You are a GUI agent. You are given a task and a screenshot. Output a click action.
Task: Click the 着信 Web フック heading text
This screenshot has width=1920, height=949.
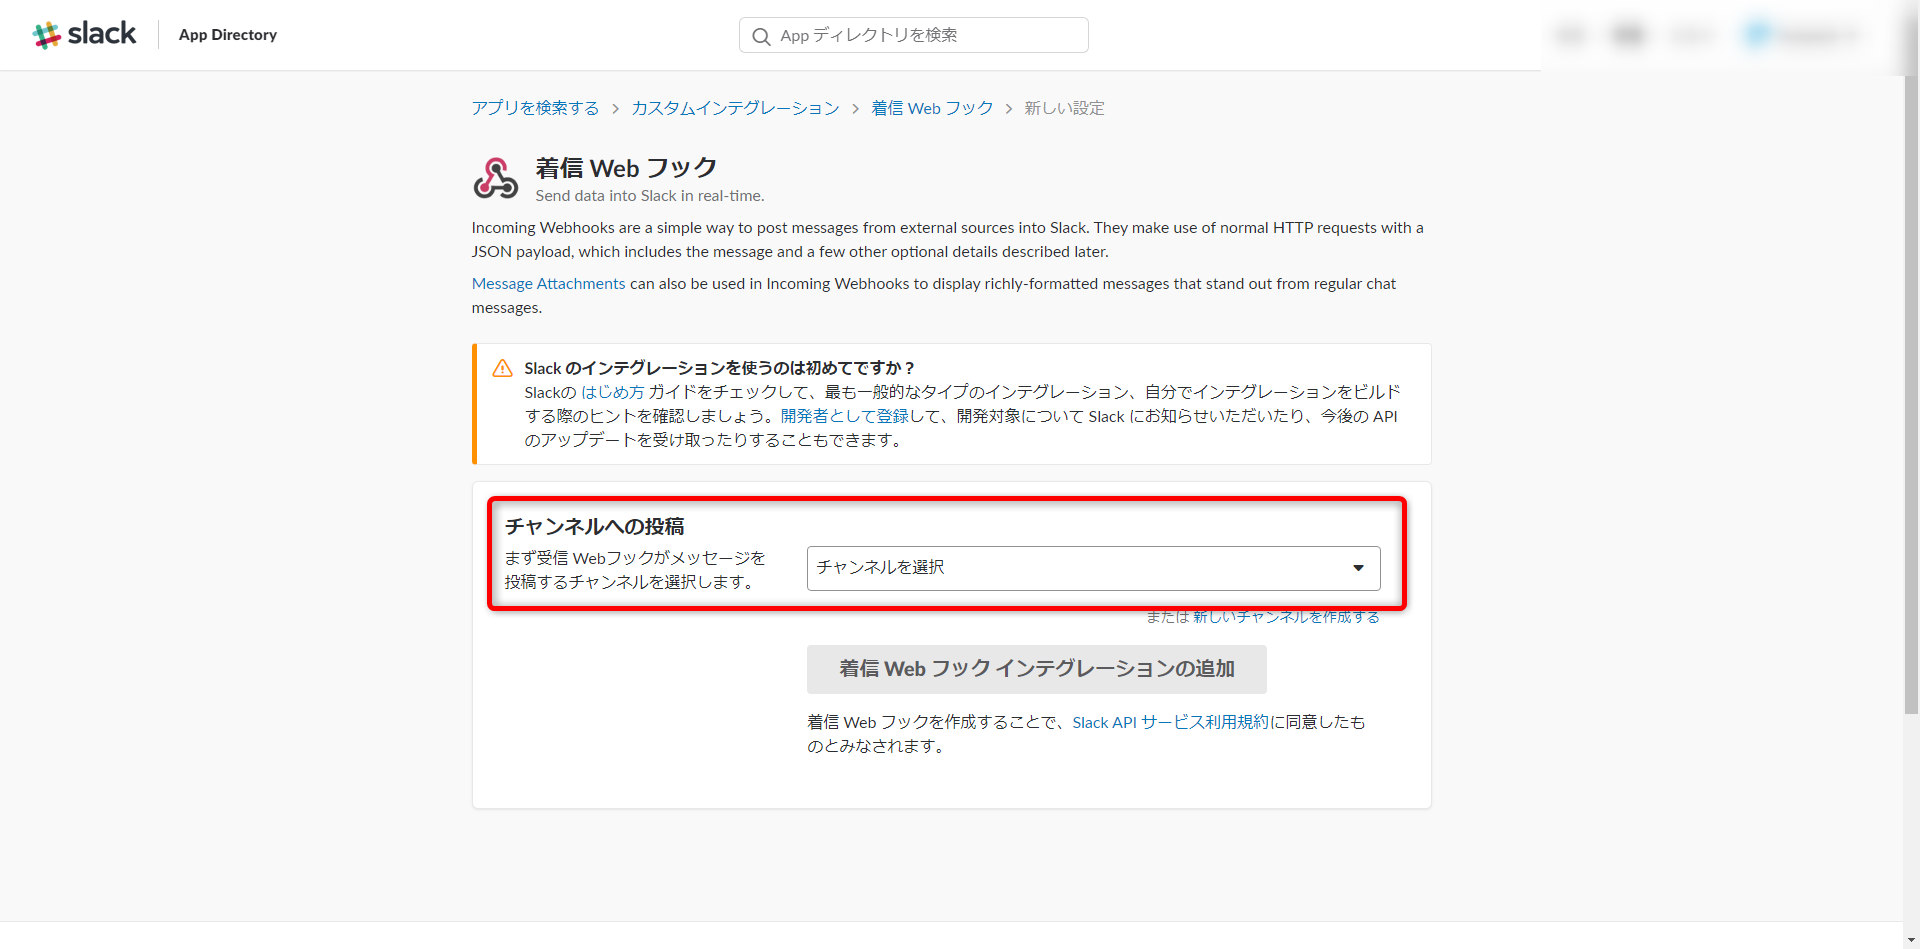click(x=626, y=168)
